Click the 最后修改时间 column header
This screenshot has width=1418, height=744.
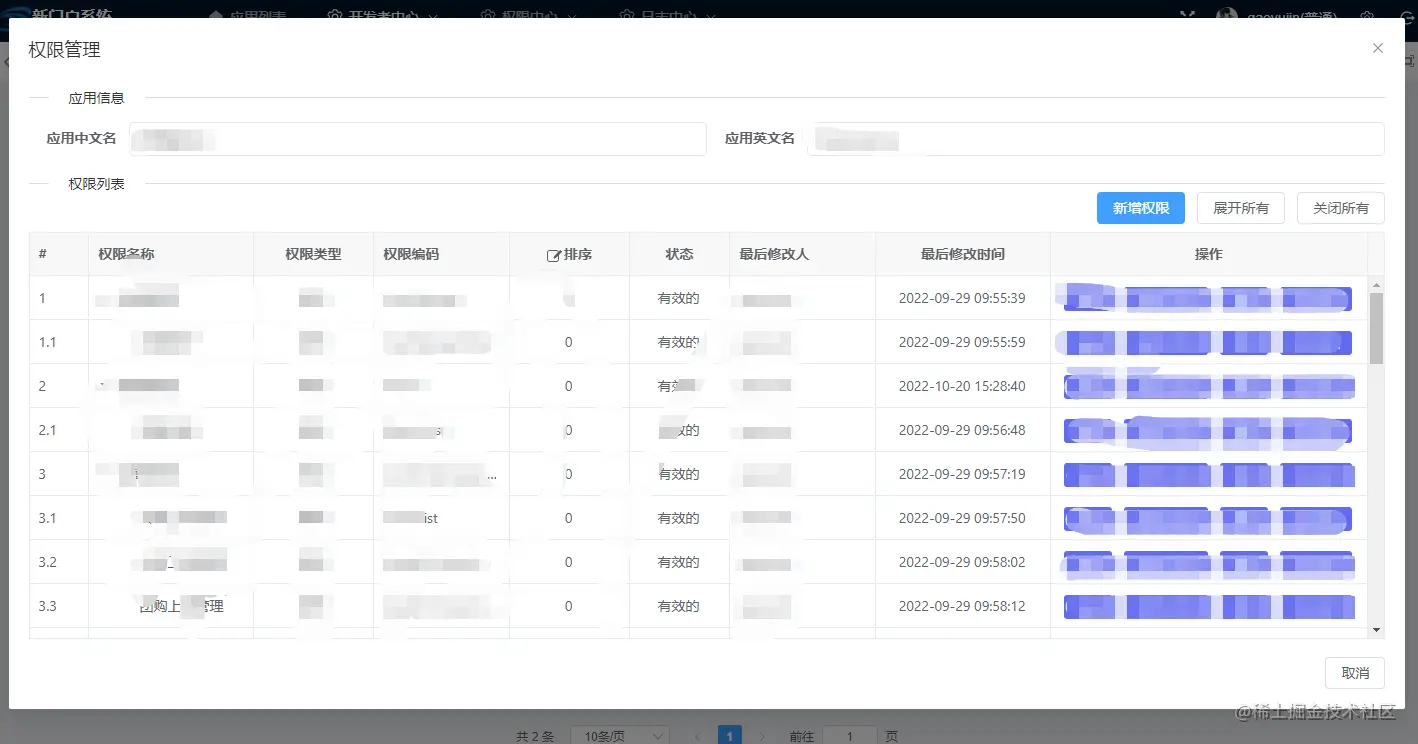pyautogui.click(x=963, y=254)
